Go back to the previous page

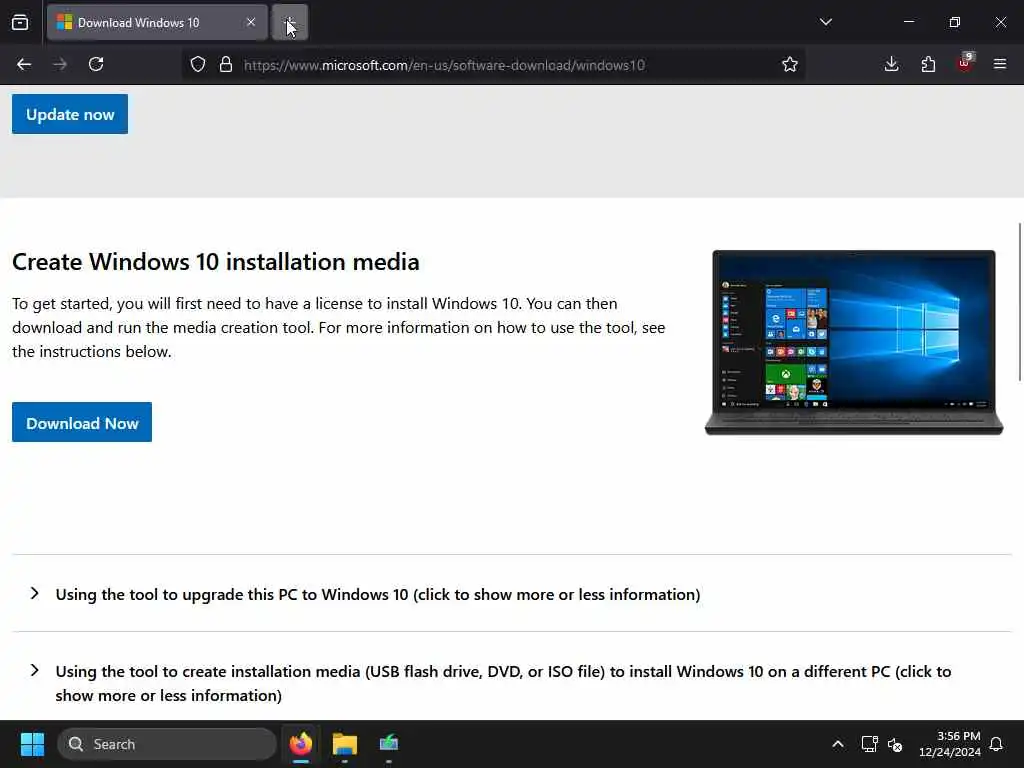pos(24,64)
